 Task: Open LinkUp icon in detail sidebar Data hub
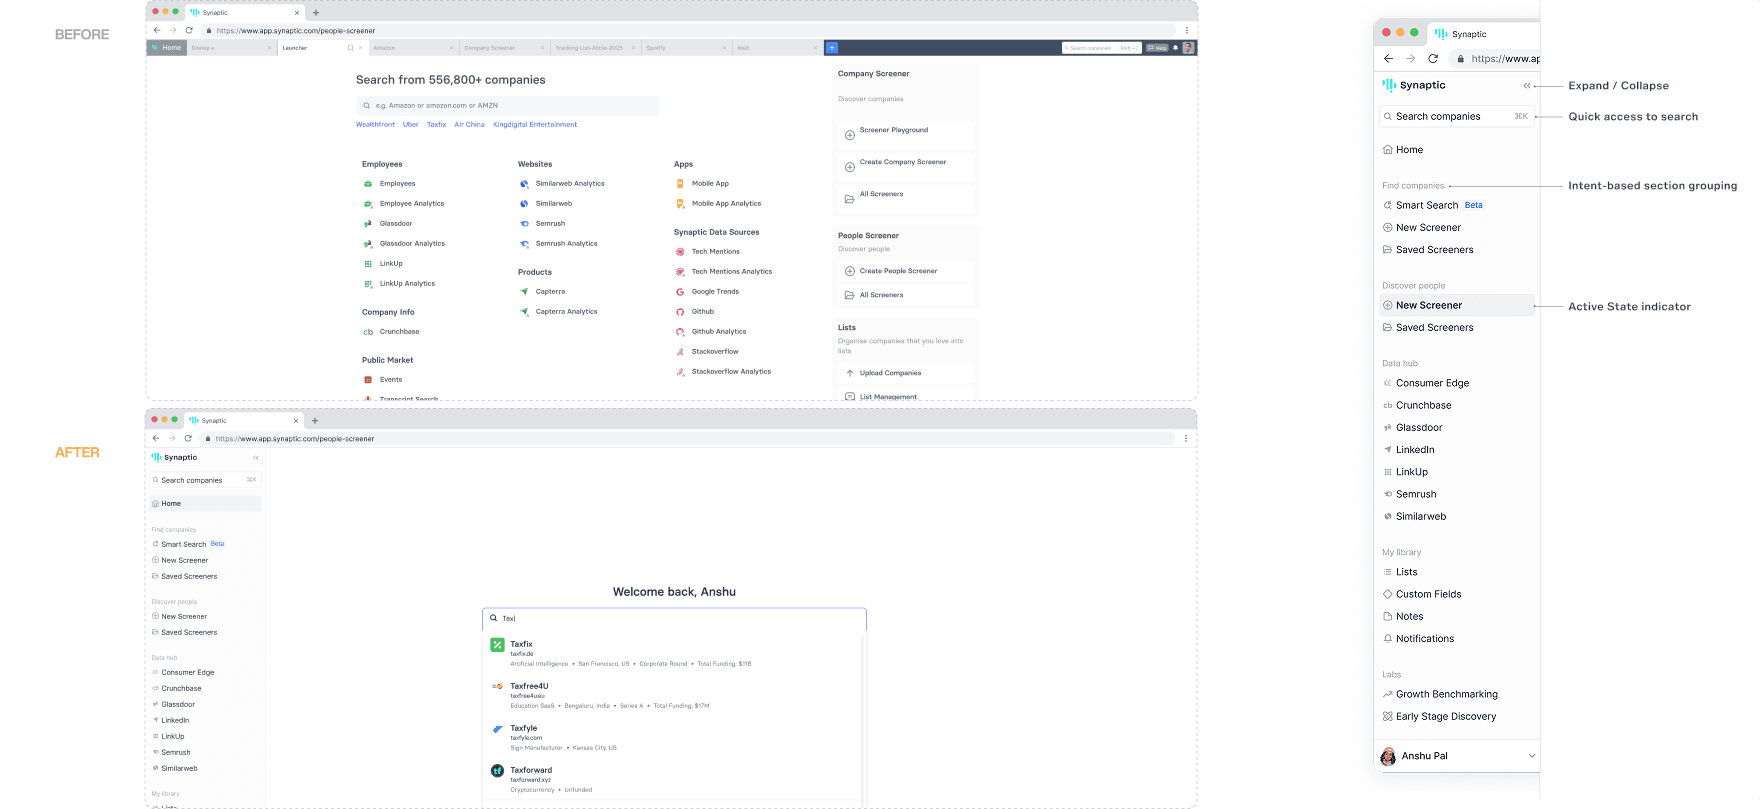[x=1387, y=472]
